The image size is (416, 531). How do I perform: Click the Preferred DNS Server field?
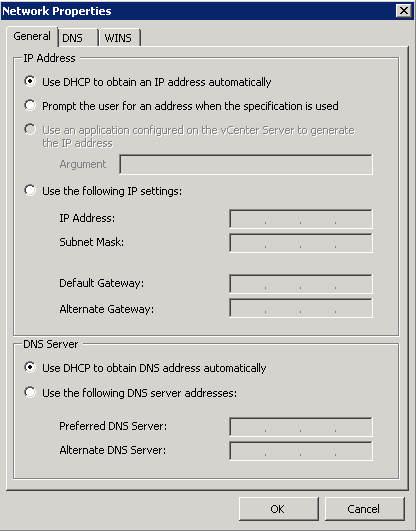click(x=301, y=427)
